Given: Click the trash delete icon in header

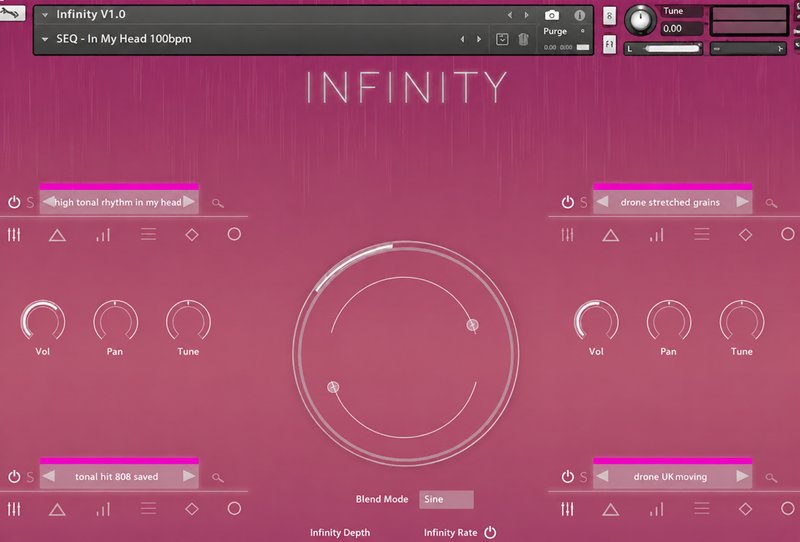Looking at the screenshot, I should (523, 39).
